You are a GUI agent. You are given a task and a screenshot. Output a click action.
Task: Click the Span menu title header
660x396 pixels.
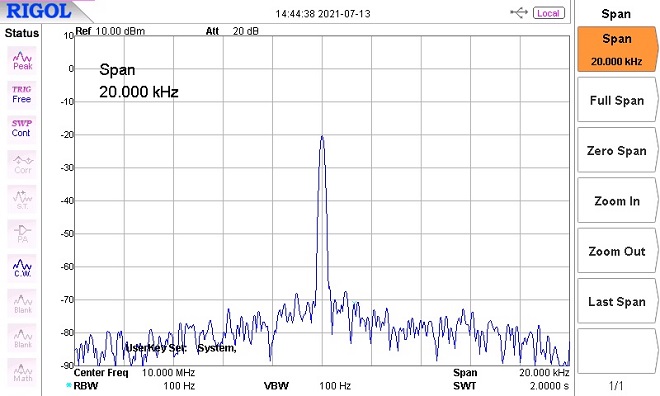click(x=616, y=14)
